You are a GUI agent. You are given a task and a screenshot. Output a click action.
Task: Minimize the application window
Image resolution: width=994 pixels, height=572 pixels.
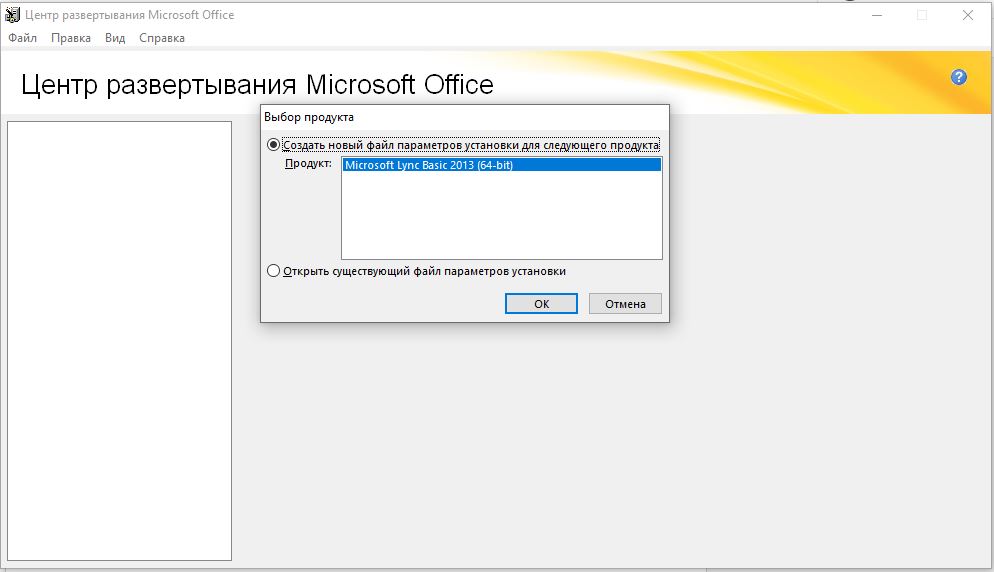tap(877, 15)
